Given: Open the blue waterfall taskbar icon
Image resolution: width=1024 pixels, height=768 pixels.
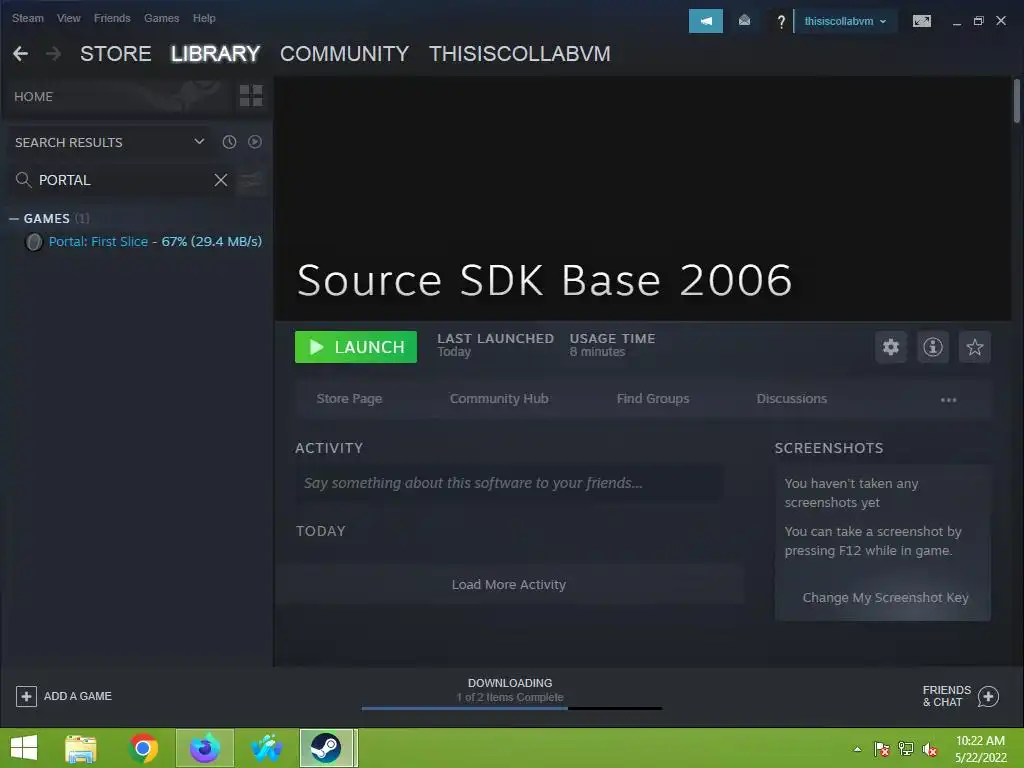Looking at the screenshot, I should (x=266, y=748).
